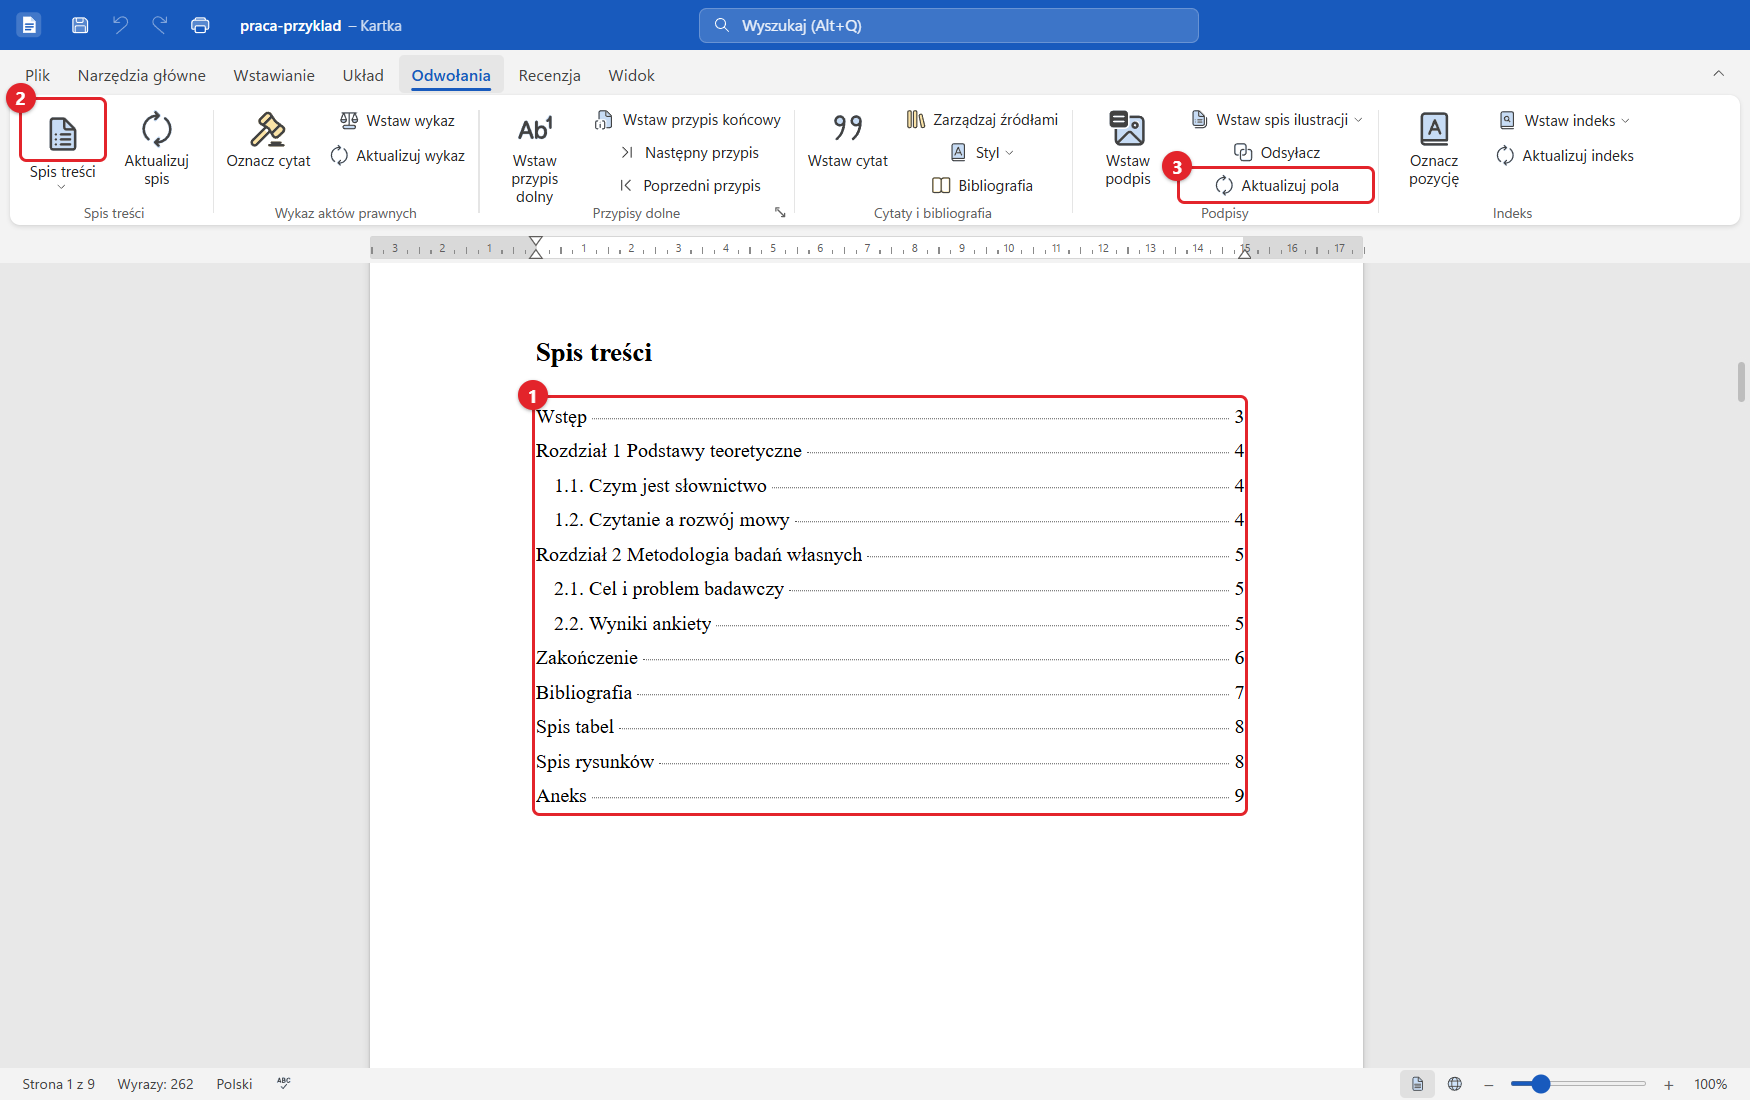
Task: Click Aktualizuj pola in Podpisy group
Action: [x=1277, y=185]
